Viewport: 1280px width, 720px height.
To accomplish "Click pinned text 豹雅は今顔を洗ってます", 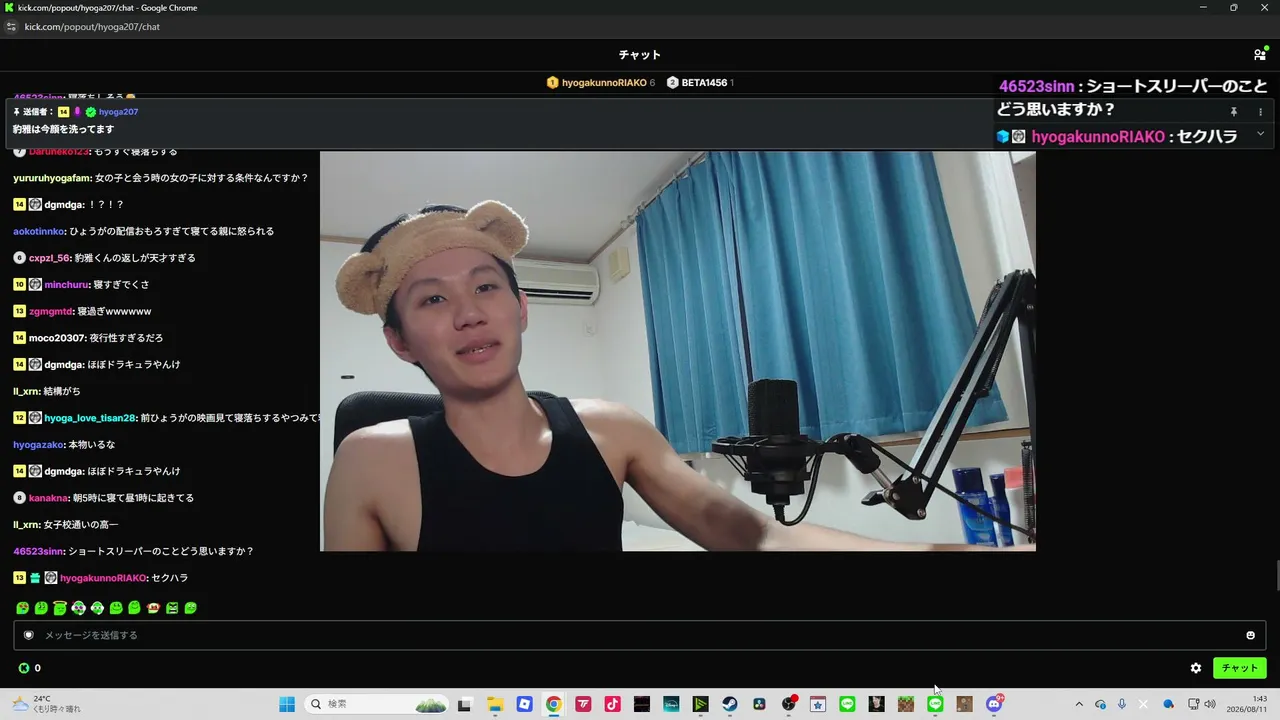I will [x=63, y=129].
